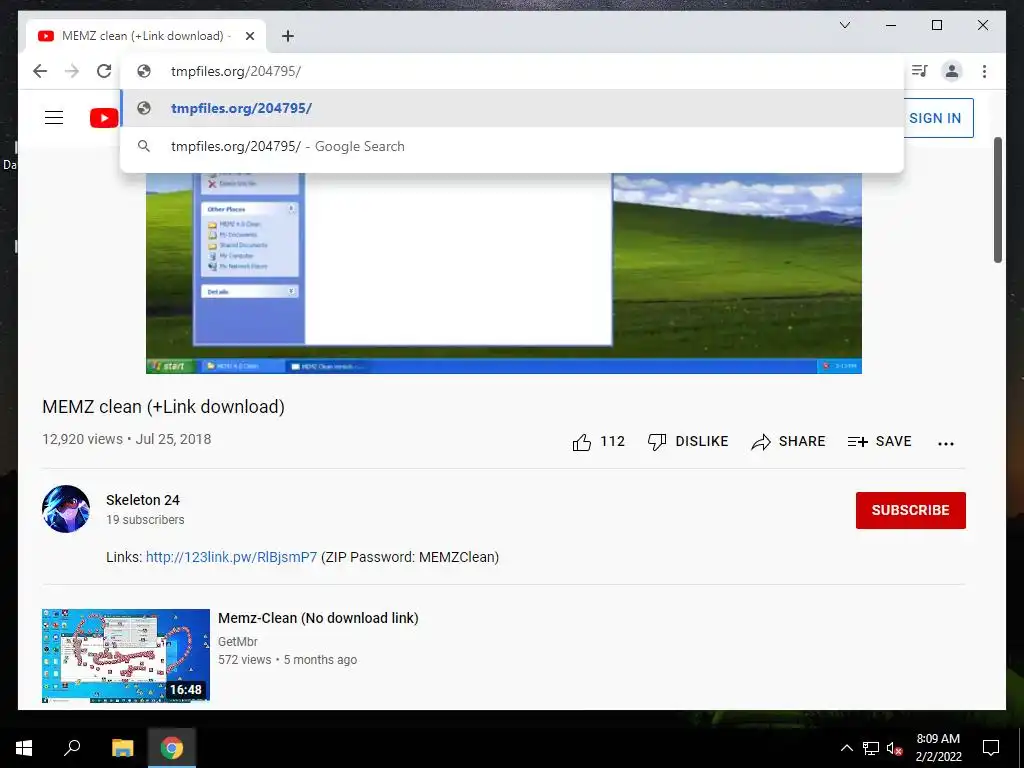Open a new tab with the plus button
The image size is (1024, 768).
(x=287, y=36)
